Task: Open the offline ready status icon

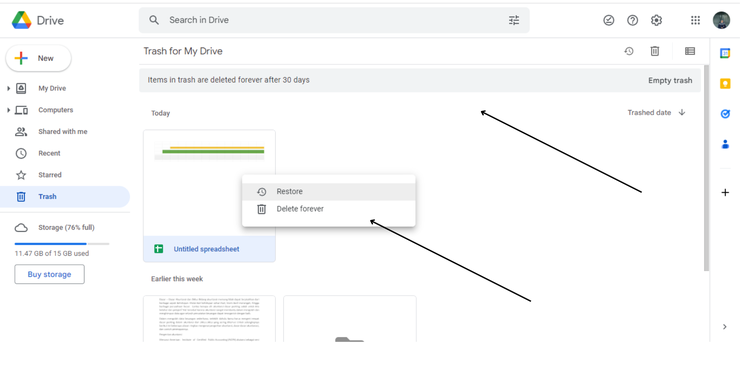Action: coord(608,20)
